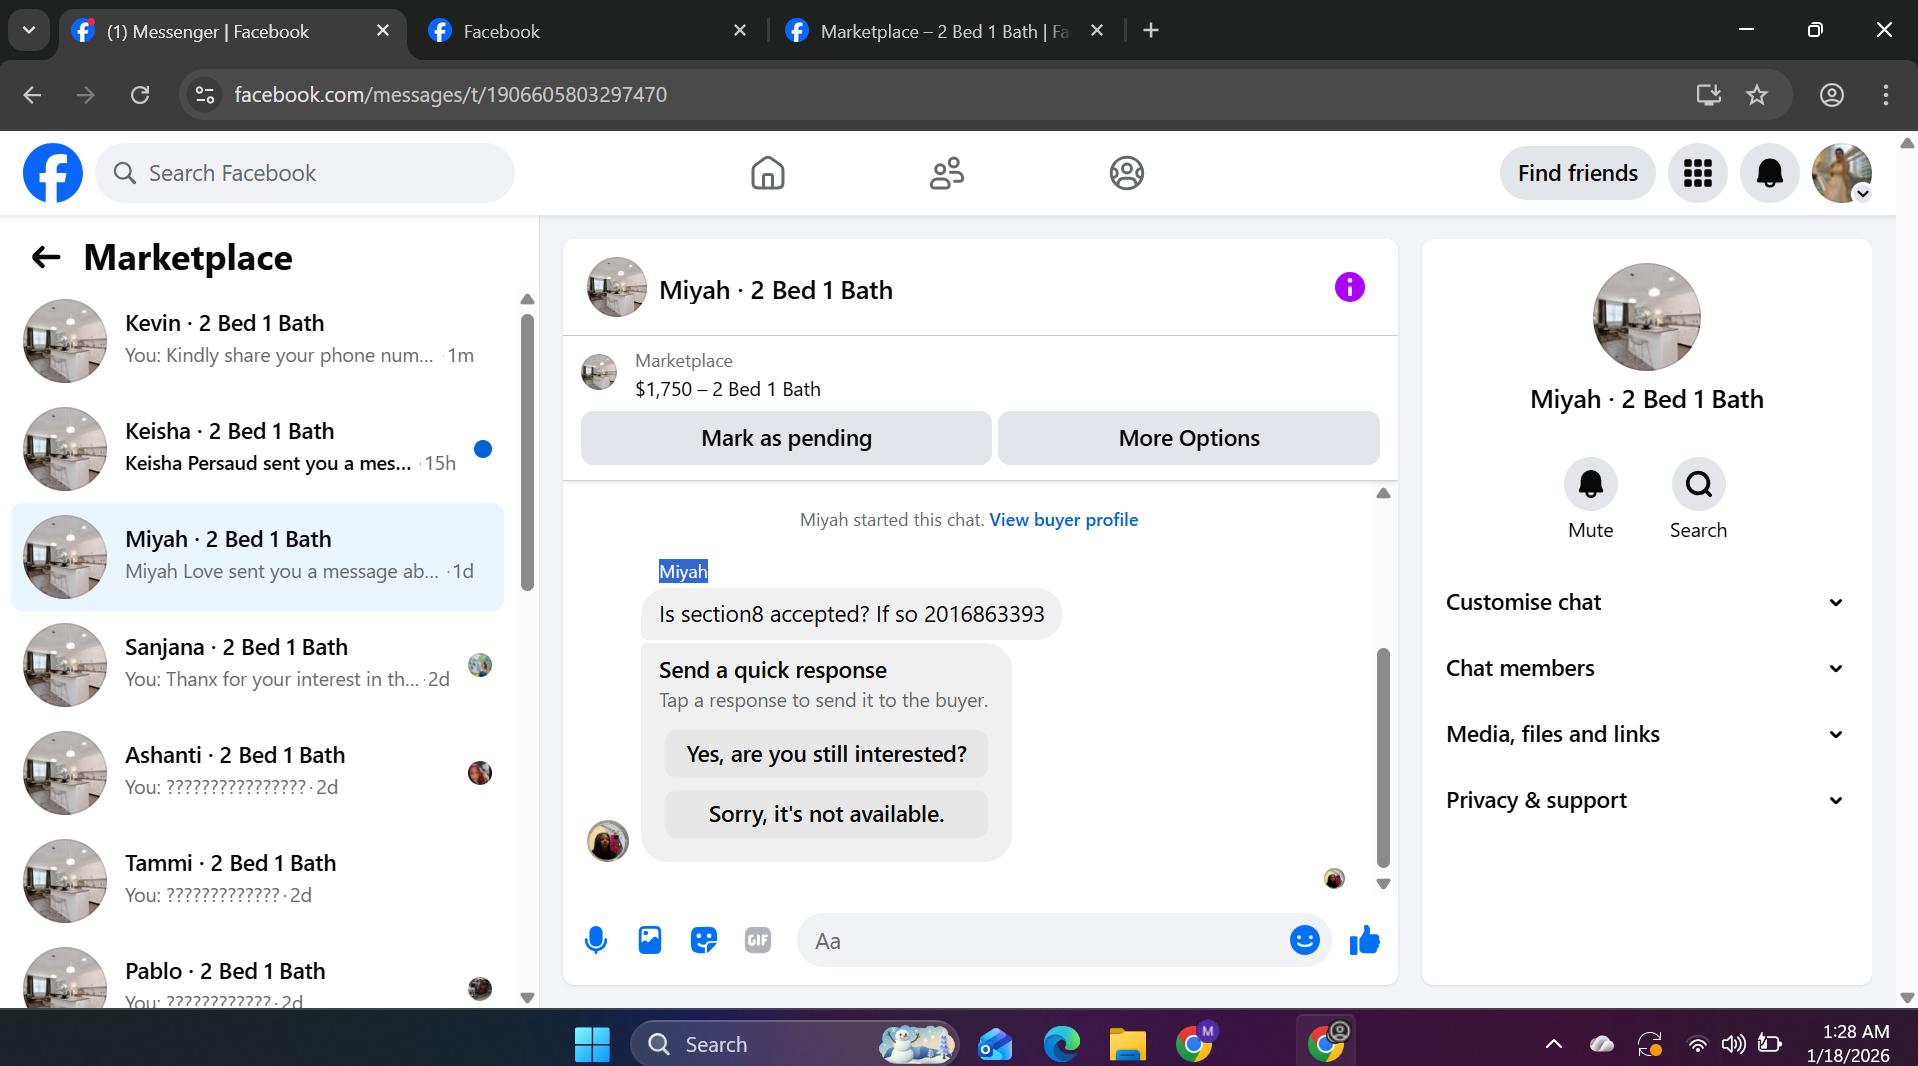
Task: Click Find friends button
Action: coord(1577,173)
